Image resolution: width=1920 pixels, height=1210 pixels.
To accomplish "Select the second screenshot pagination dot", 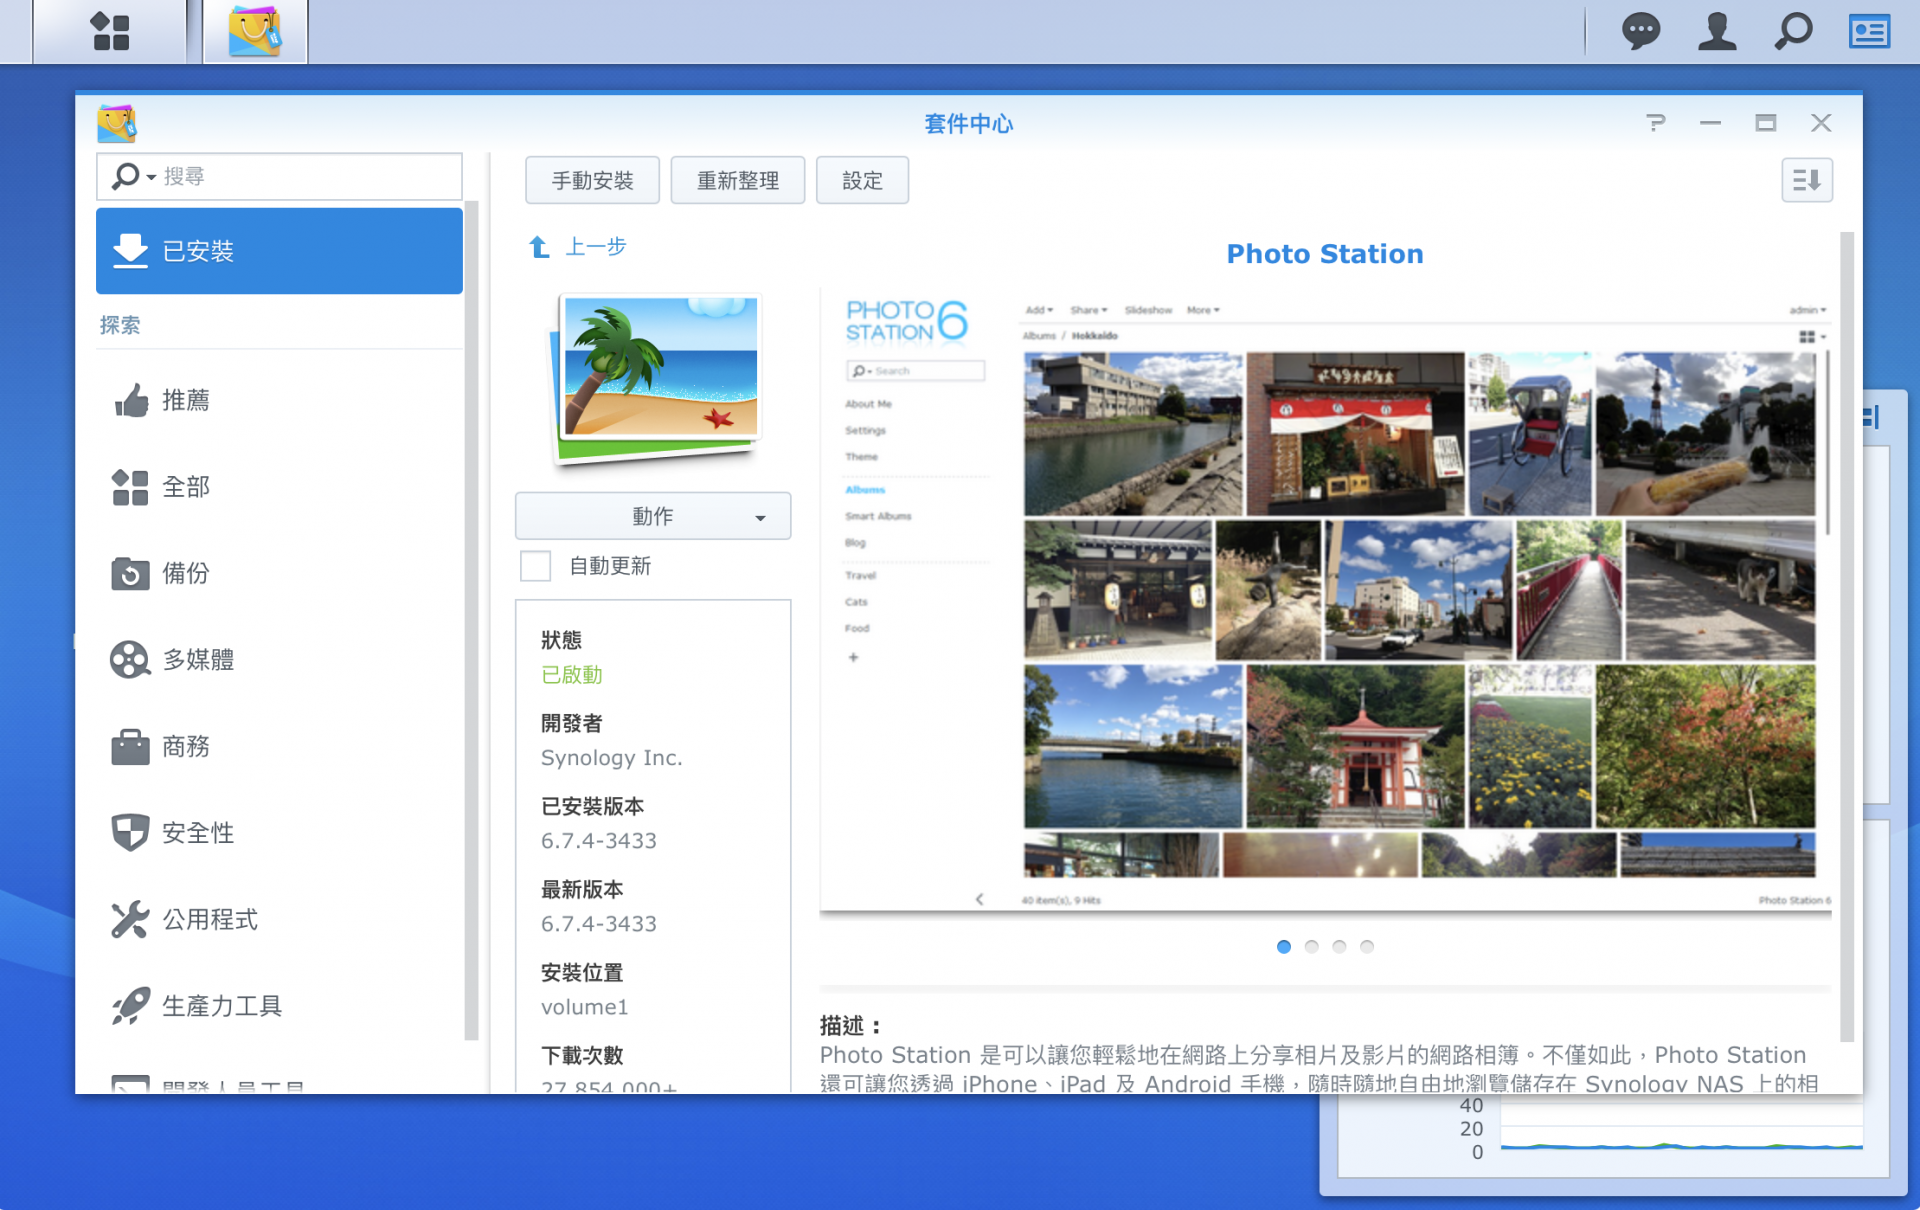I will coord(1311,946).
